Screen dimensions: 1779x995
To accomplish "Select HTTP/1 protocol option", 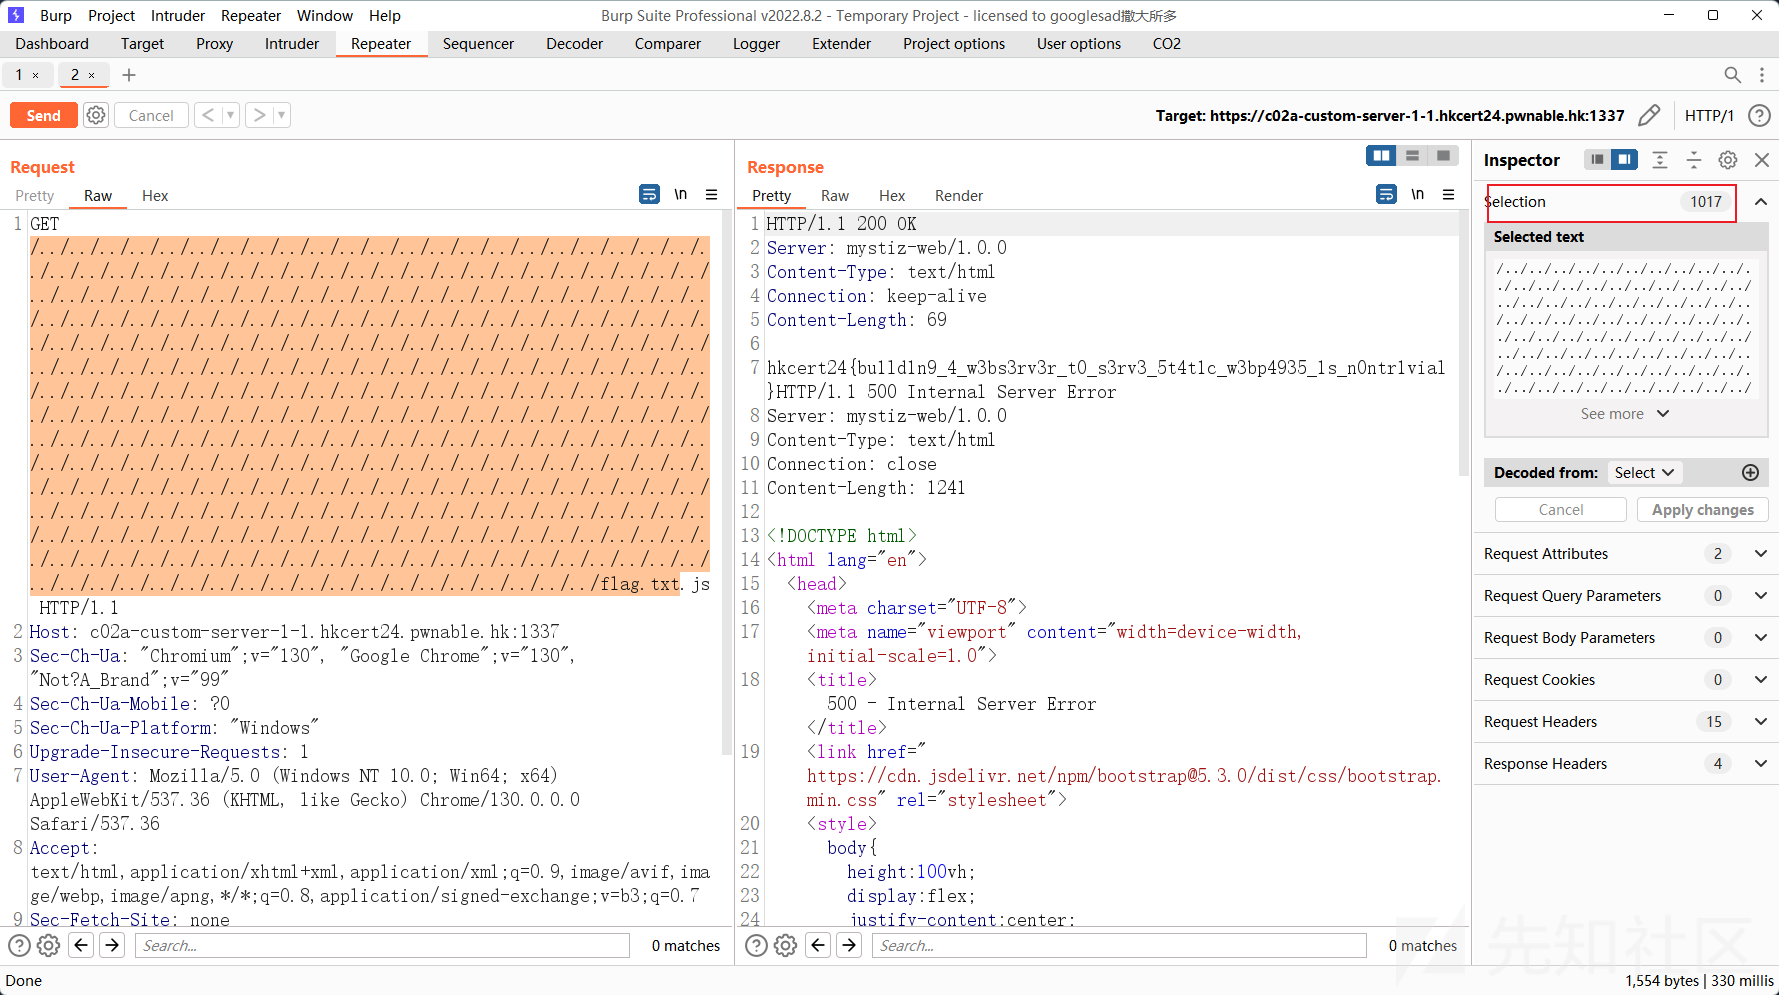I will (x=1709, y=116).
